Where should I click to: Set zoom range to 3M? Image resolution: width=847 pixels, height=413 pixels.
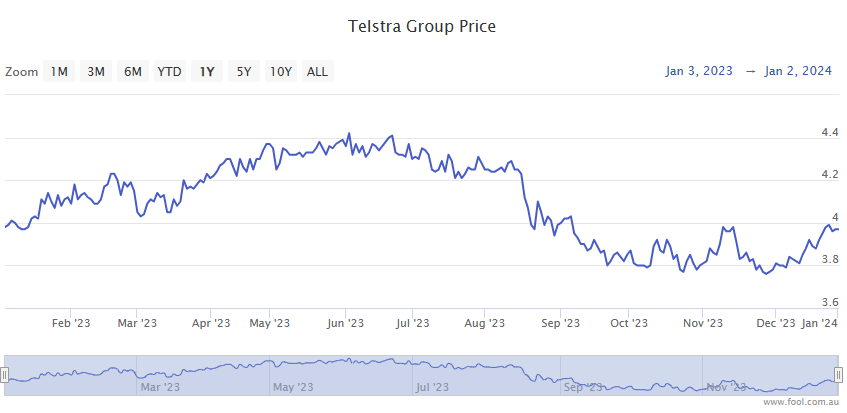(x=96, y=71)
